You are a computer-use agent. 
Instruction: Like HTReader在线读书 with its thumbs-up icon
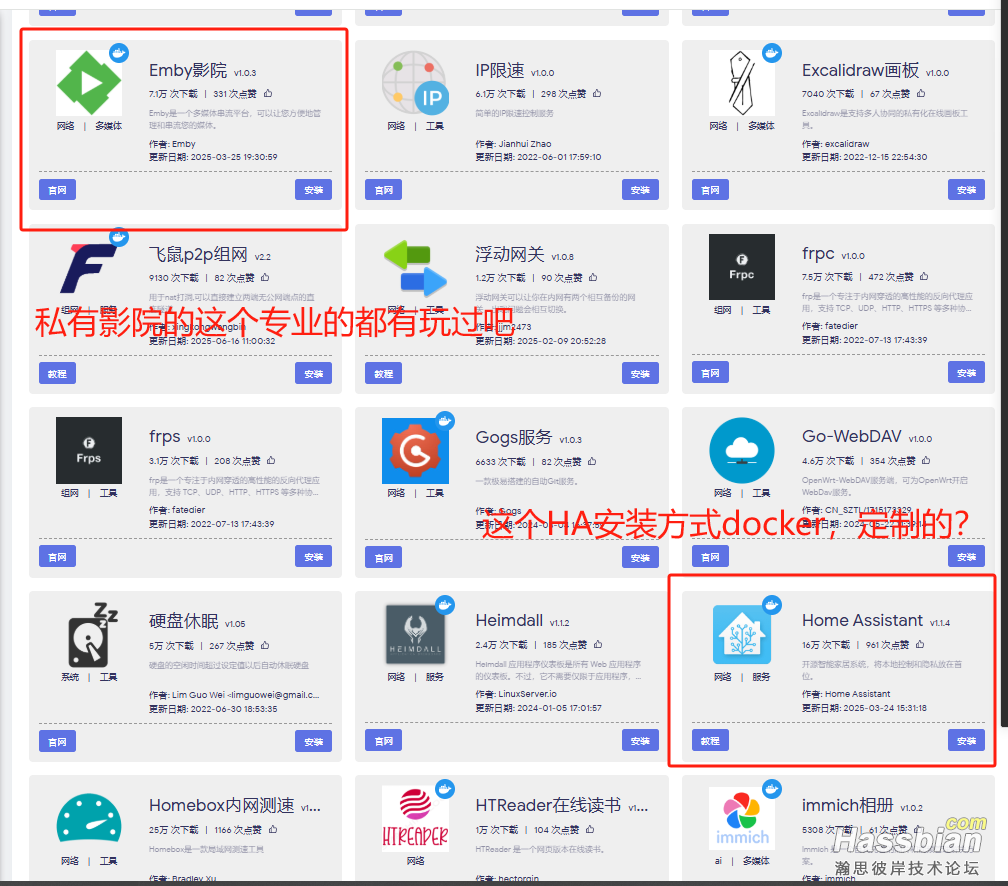(591, 829)
